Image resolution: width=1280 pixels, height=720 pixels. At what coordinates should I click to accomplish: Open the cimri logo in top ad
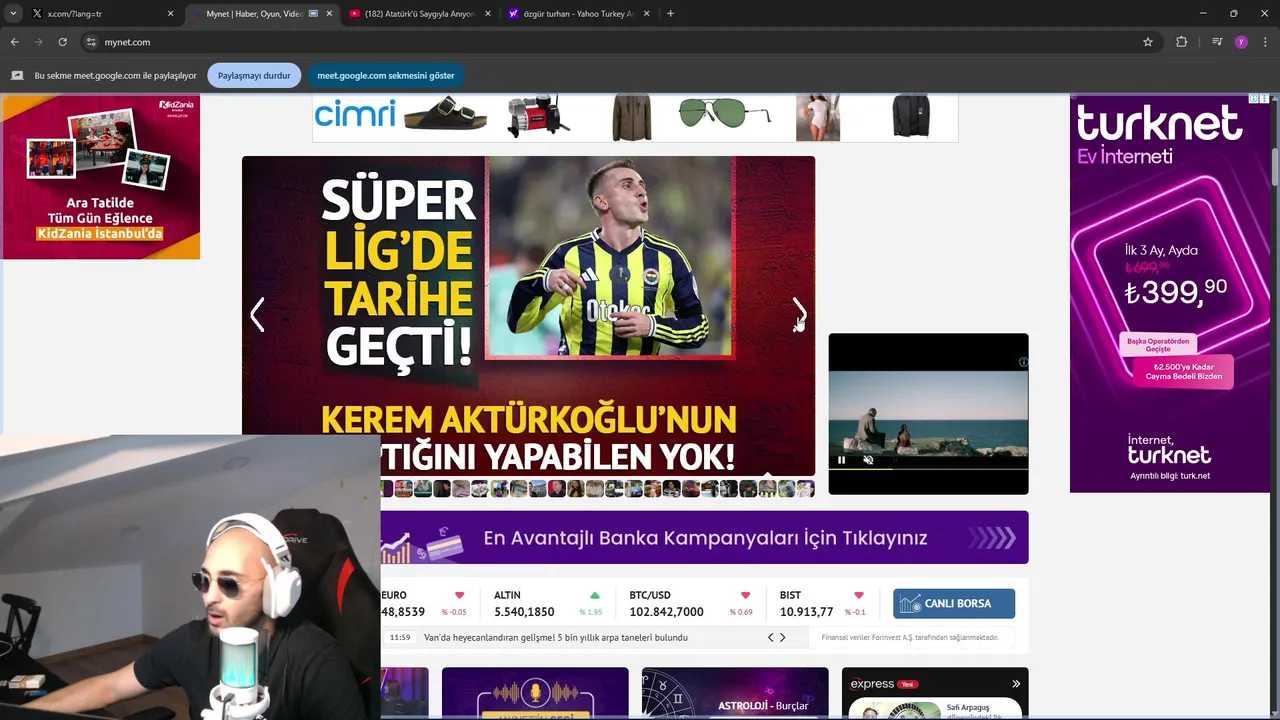355,114
